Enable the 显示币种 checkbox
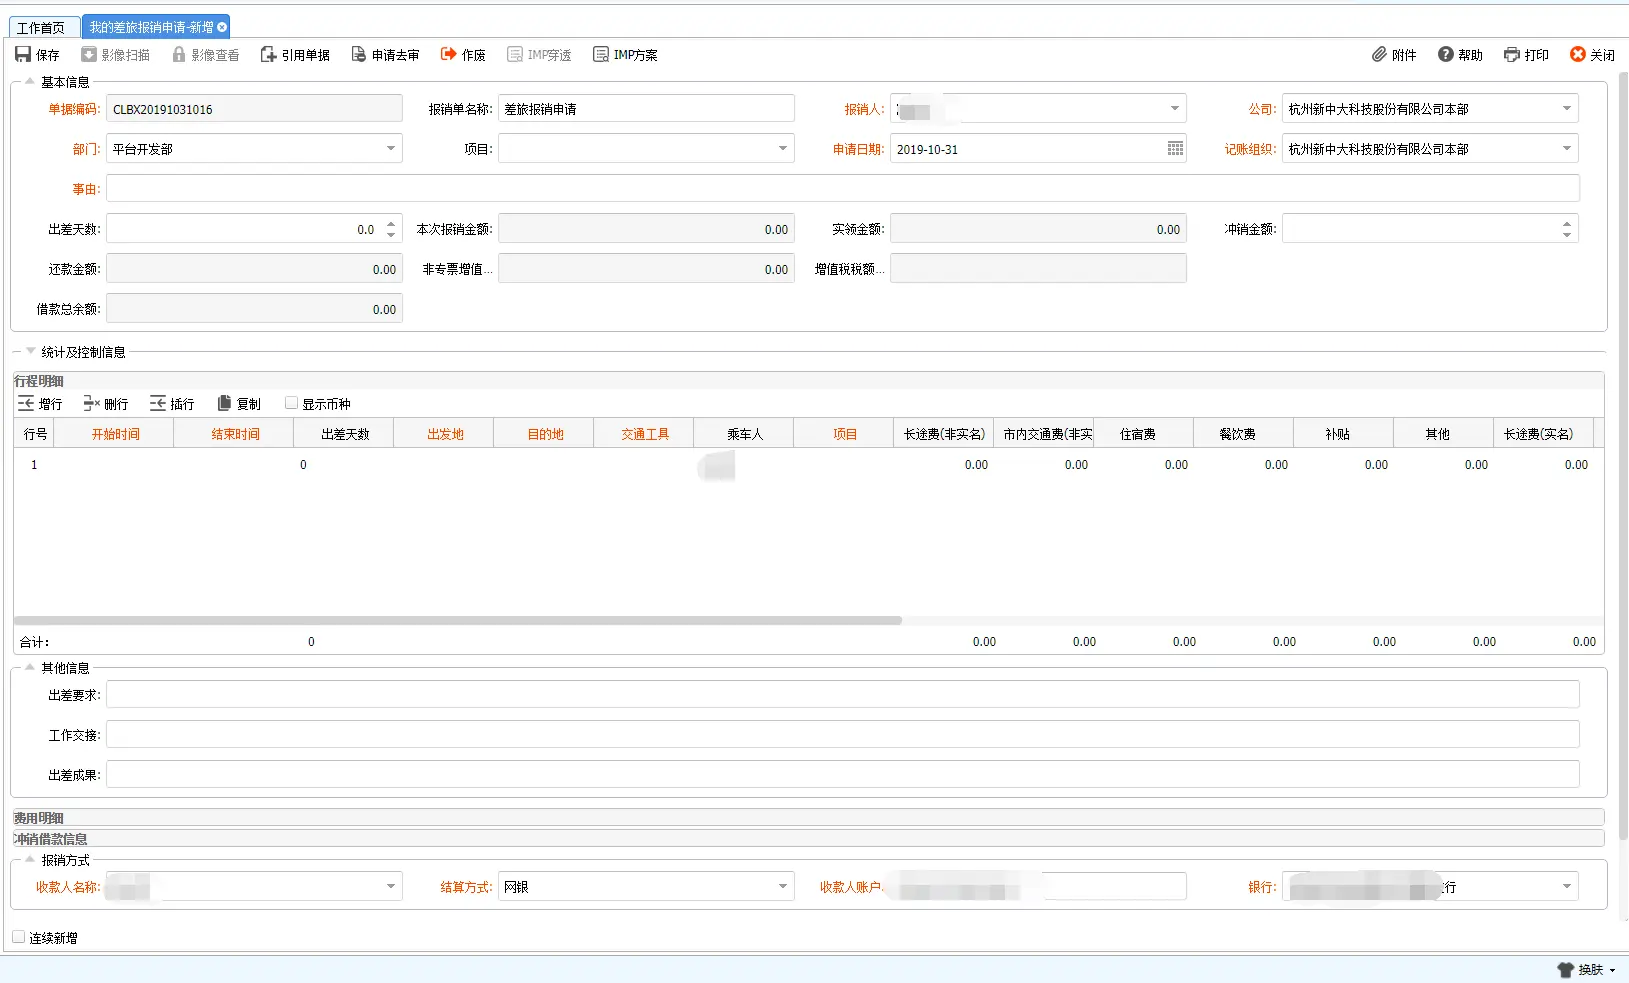The width and height of the screenshot is (1629, 983). click(x=292, y=403)
